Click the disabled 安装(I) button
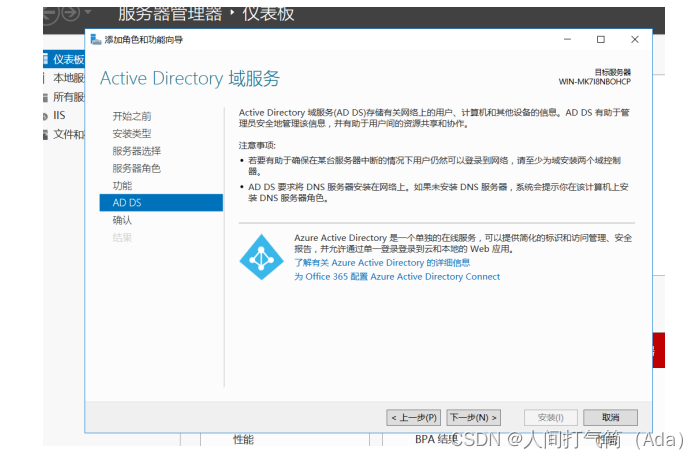699x459 pixels. tap(551, 418)
